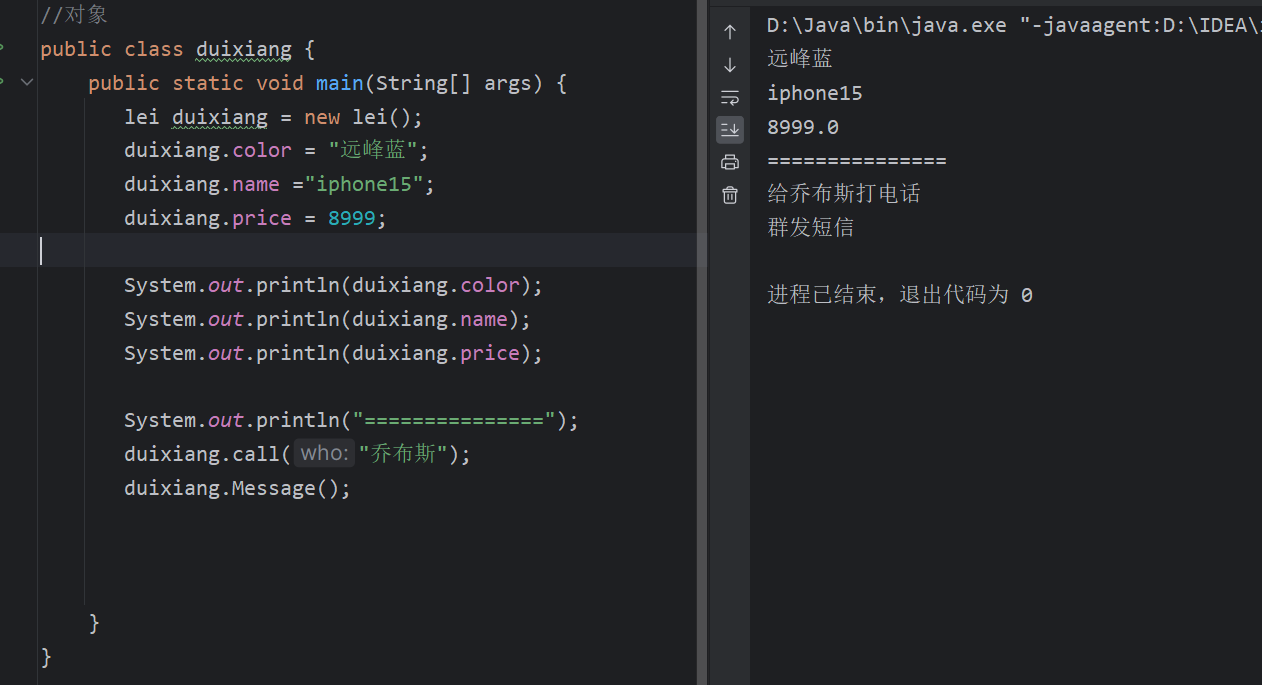Run the duixiang class from gutter arrow
The width and height of the screenshot is (1262, 685).
coord(3,48)
